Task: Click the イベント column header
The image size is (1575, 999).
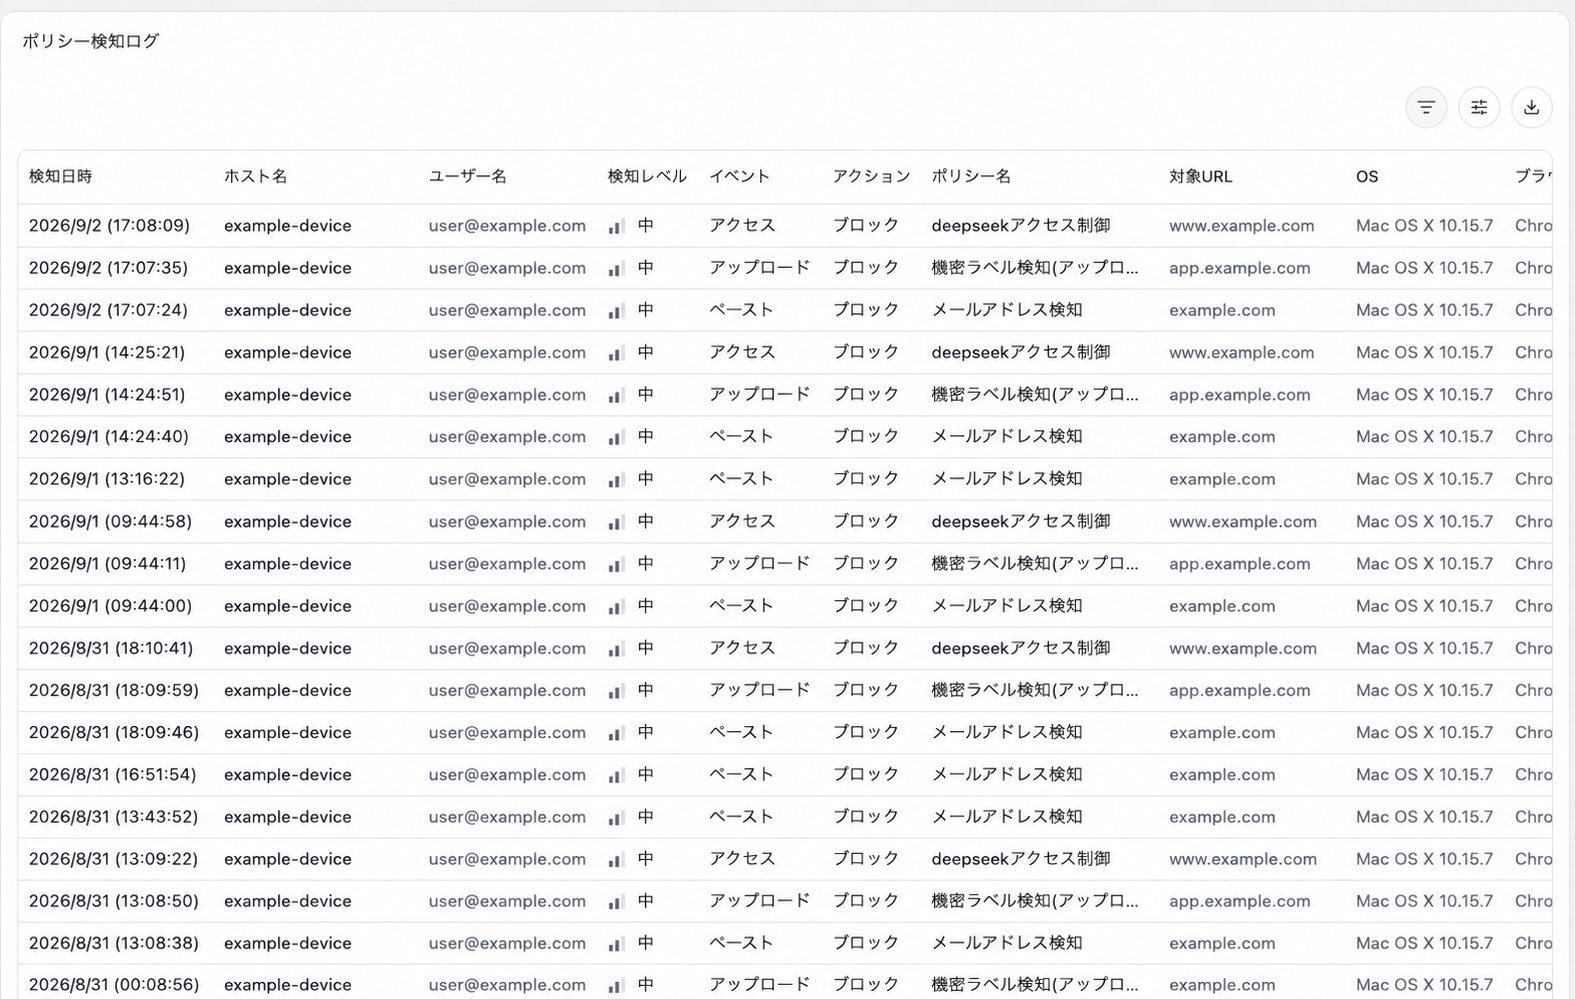Action: (739, 176)
